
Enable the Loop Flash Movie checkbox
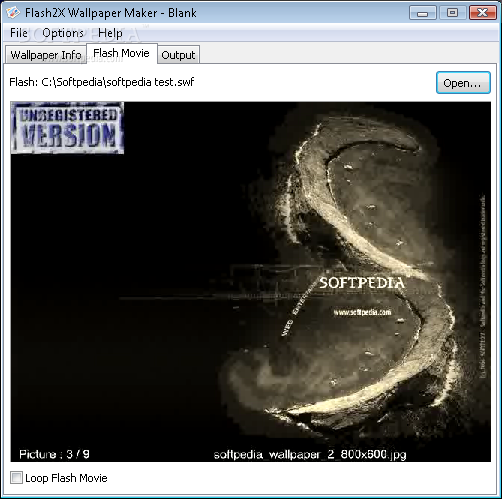[16, 477]
